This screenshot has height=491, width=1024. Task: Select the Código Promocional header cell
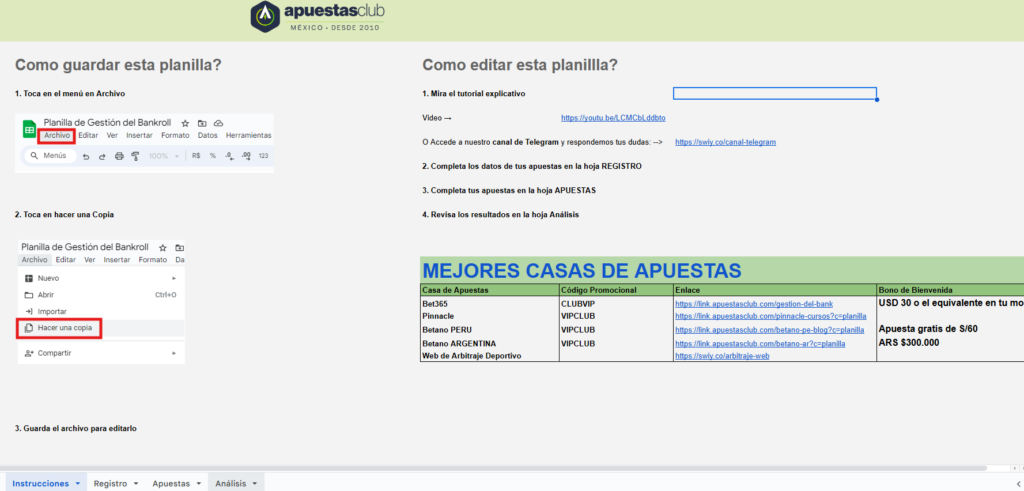[x=616, y=290]
